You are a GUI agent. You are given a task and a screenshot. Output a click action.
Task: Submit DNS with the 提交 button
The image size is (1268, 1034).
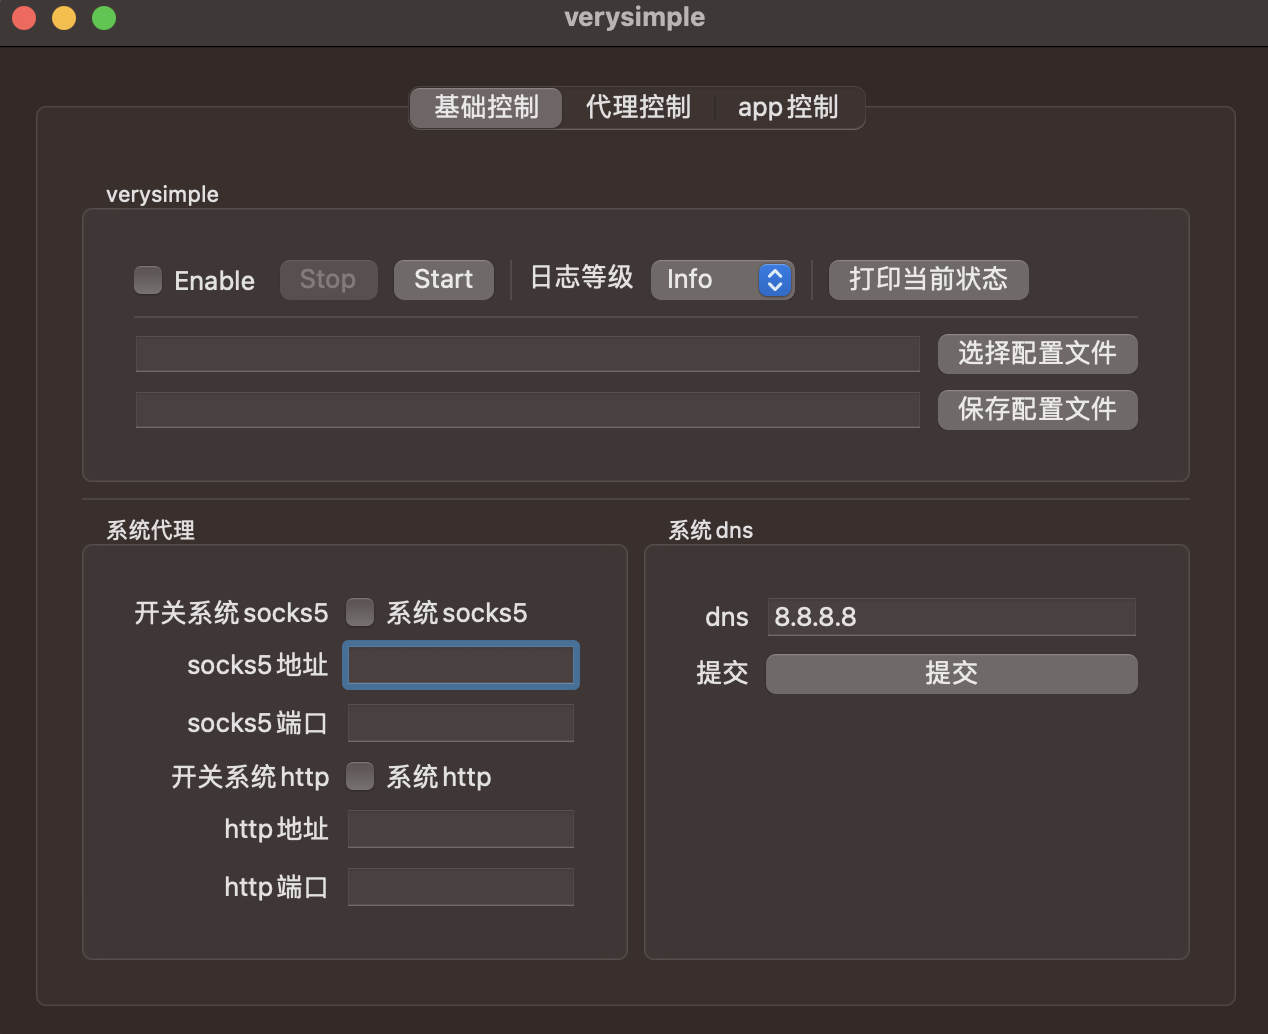point(951,674)
